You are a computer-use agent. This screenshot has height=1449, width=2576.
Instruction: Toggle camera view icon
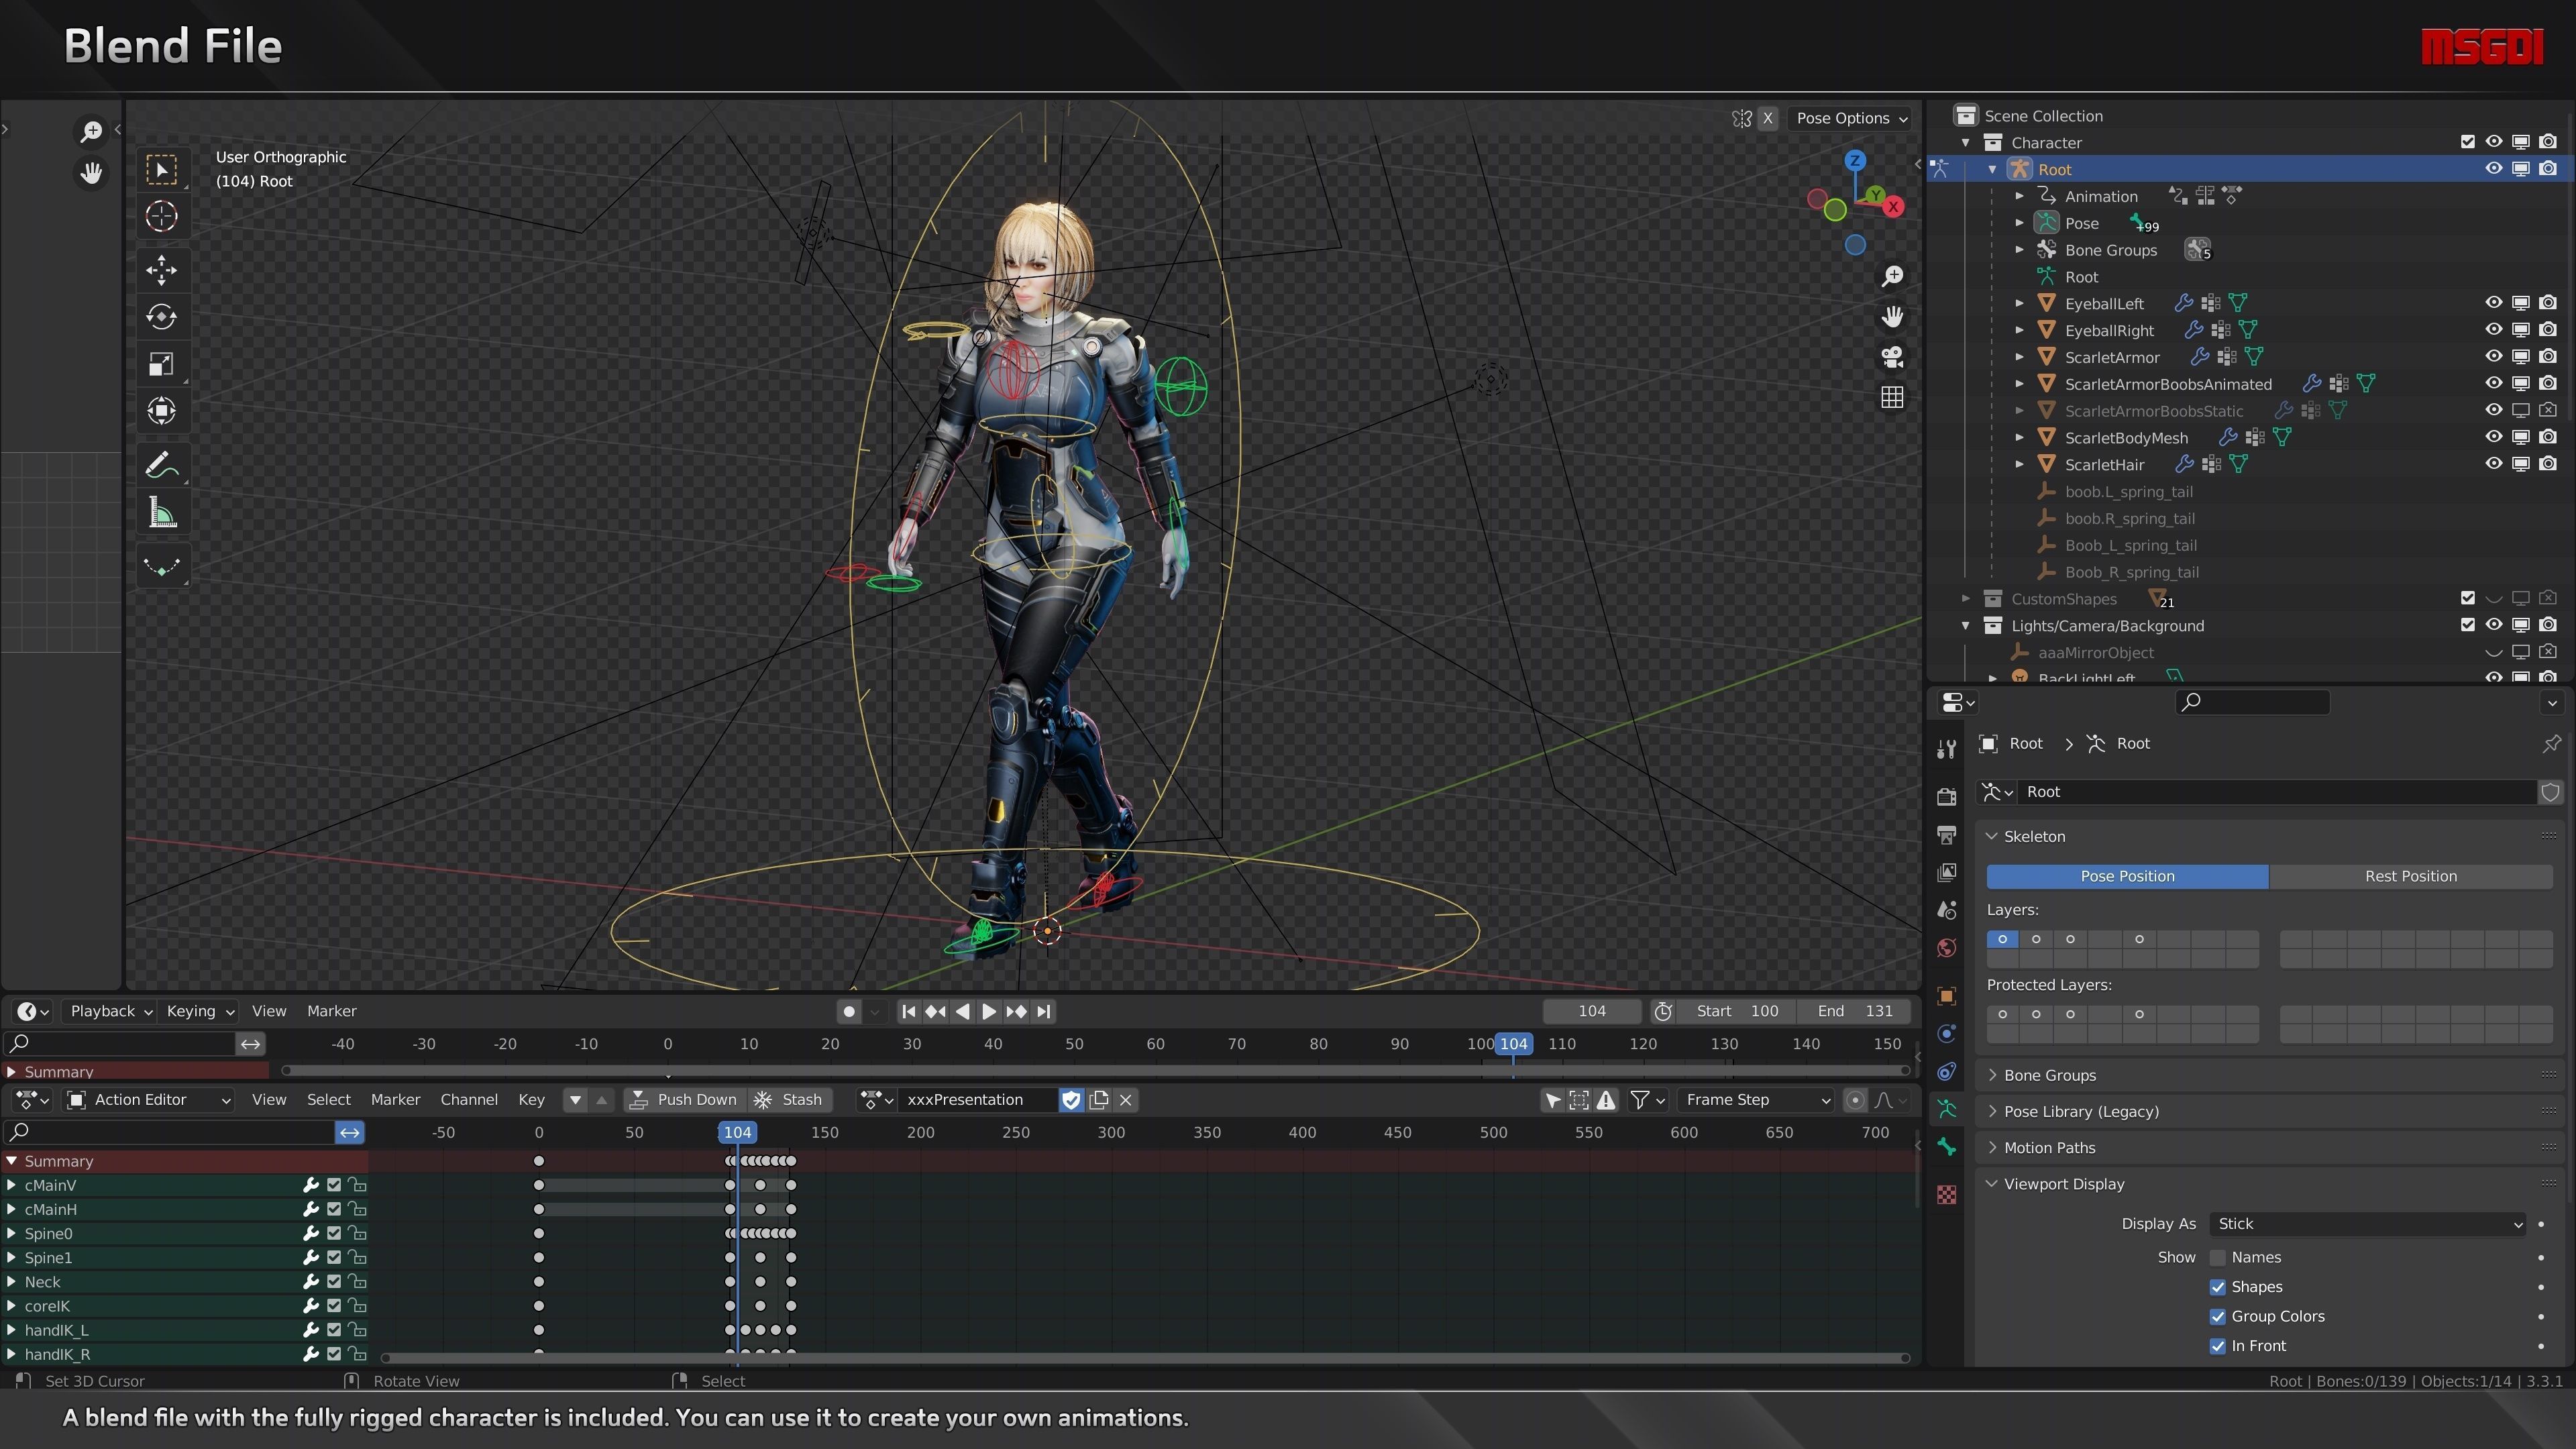(1892, 357)
